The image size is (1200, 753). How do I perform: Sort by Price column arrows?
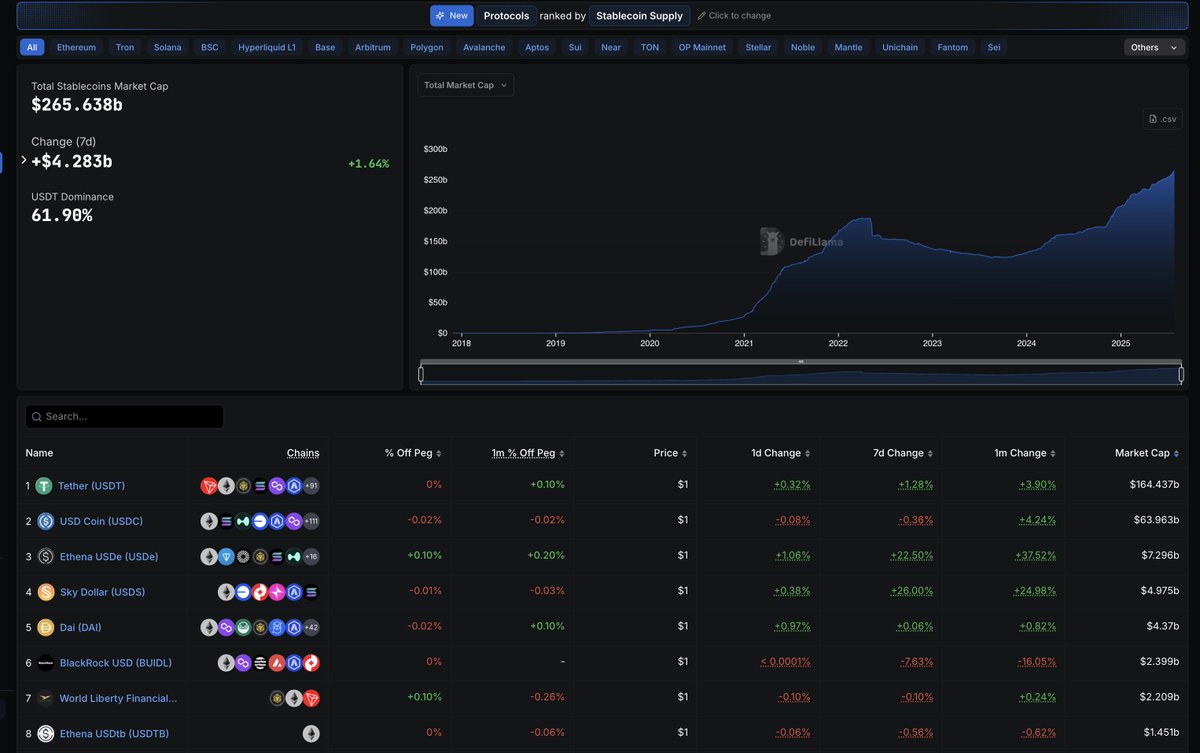click(x=684, y=453)
